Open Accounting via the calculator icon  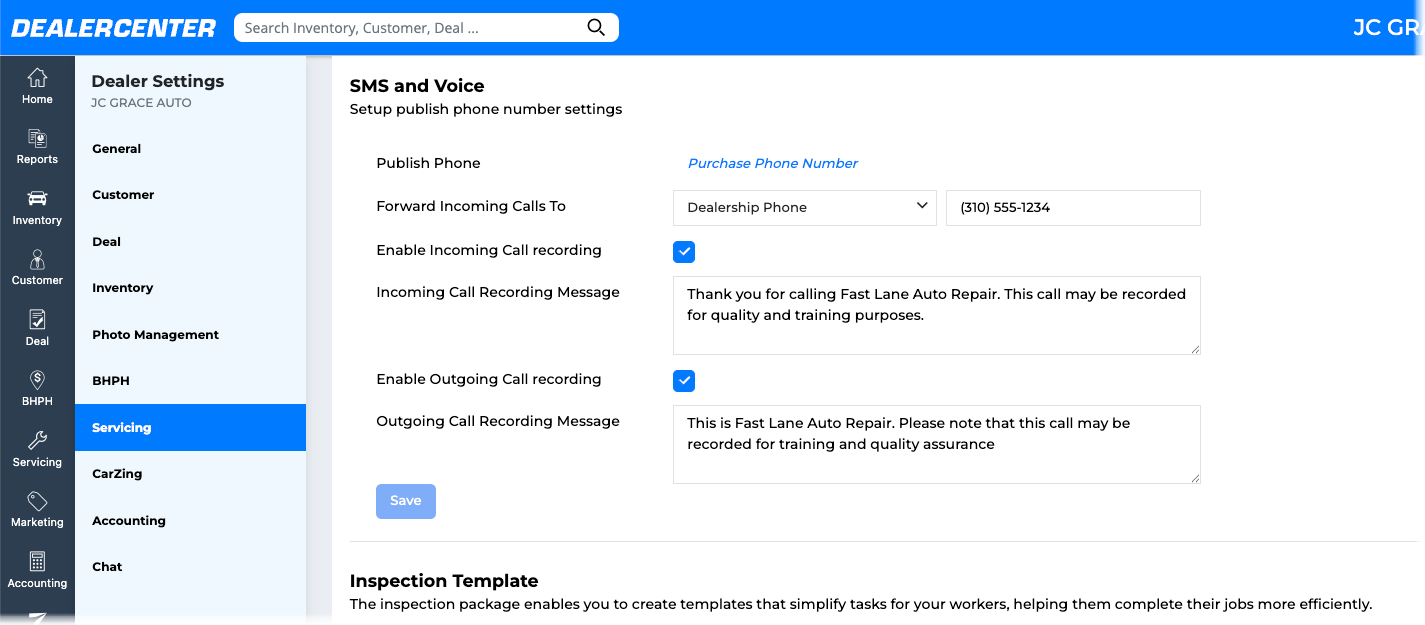click(x=37, y=570)
